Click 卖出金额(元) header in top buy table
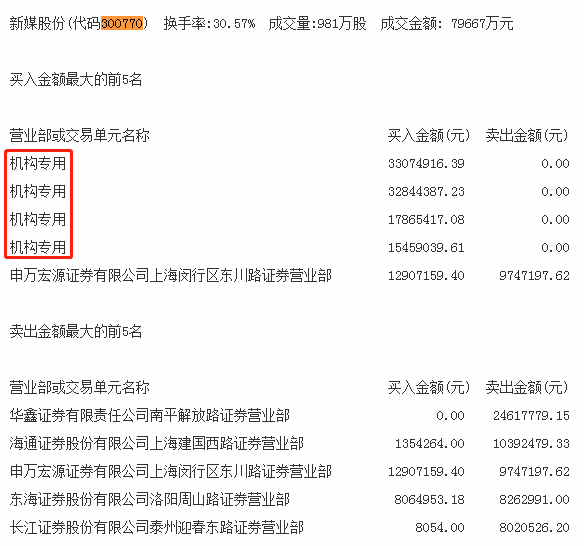The height and width of the screenshot is (546, 584). [x=527, y=136]
